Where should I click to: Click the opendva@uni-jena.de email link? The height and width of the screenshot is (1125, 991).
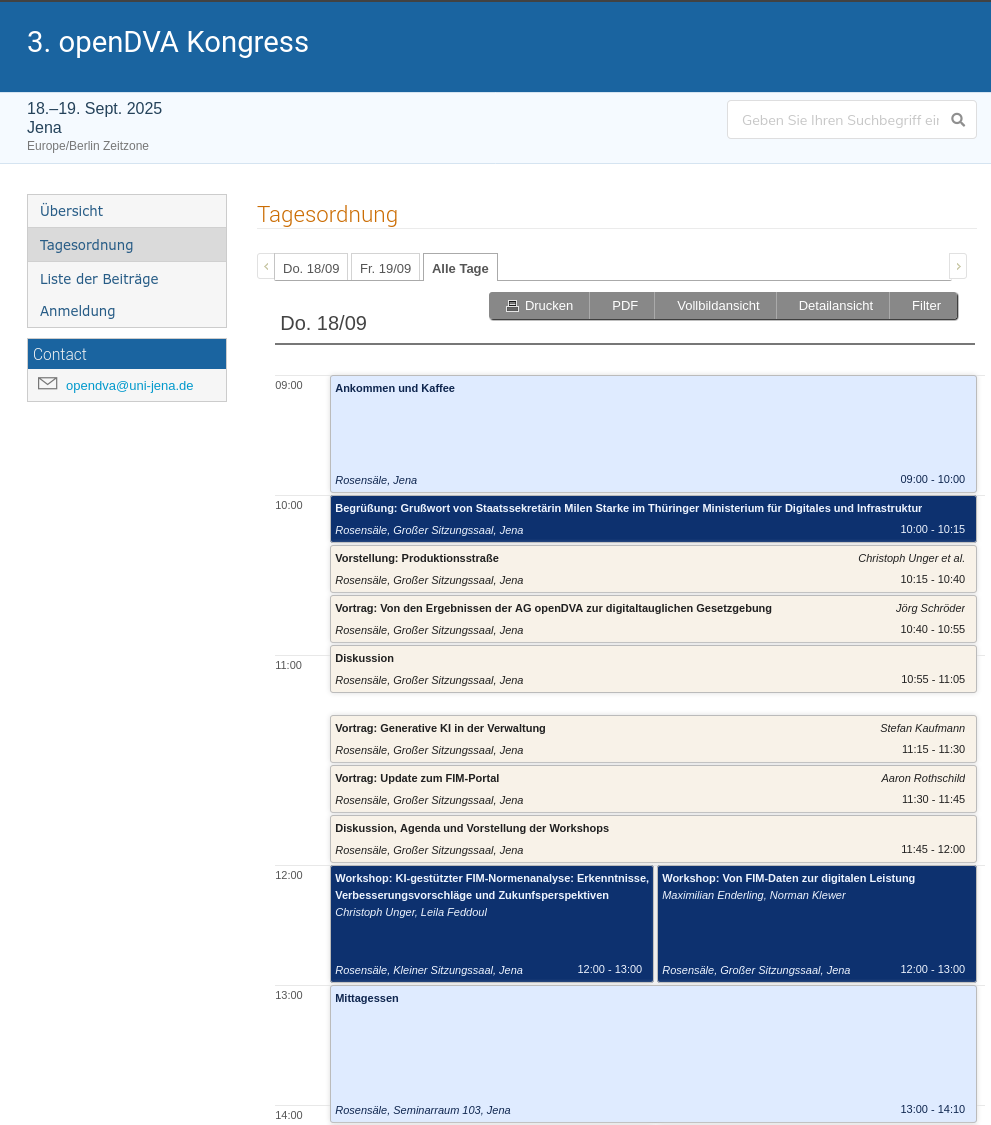(129, 385)
